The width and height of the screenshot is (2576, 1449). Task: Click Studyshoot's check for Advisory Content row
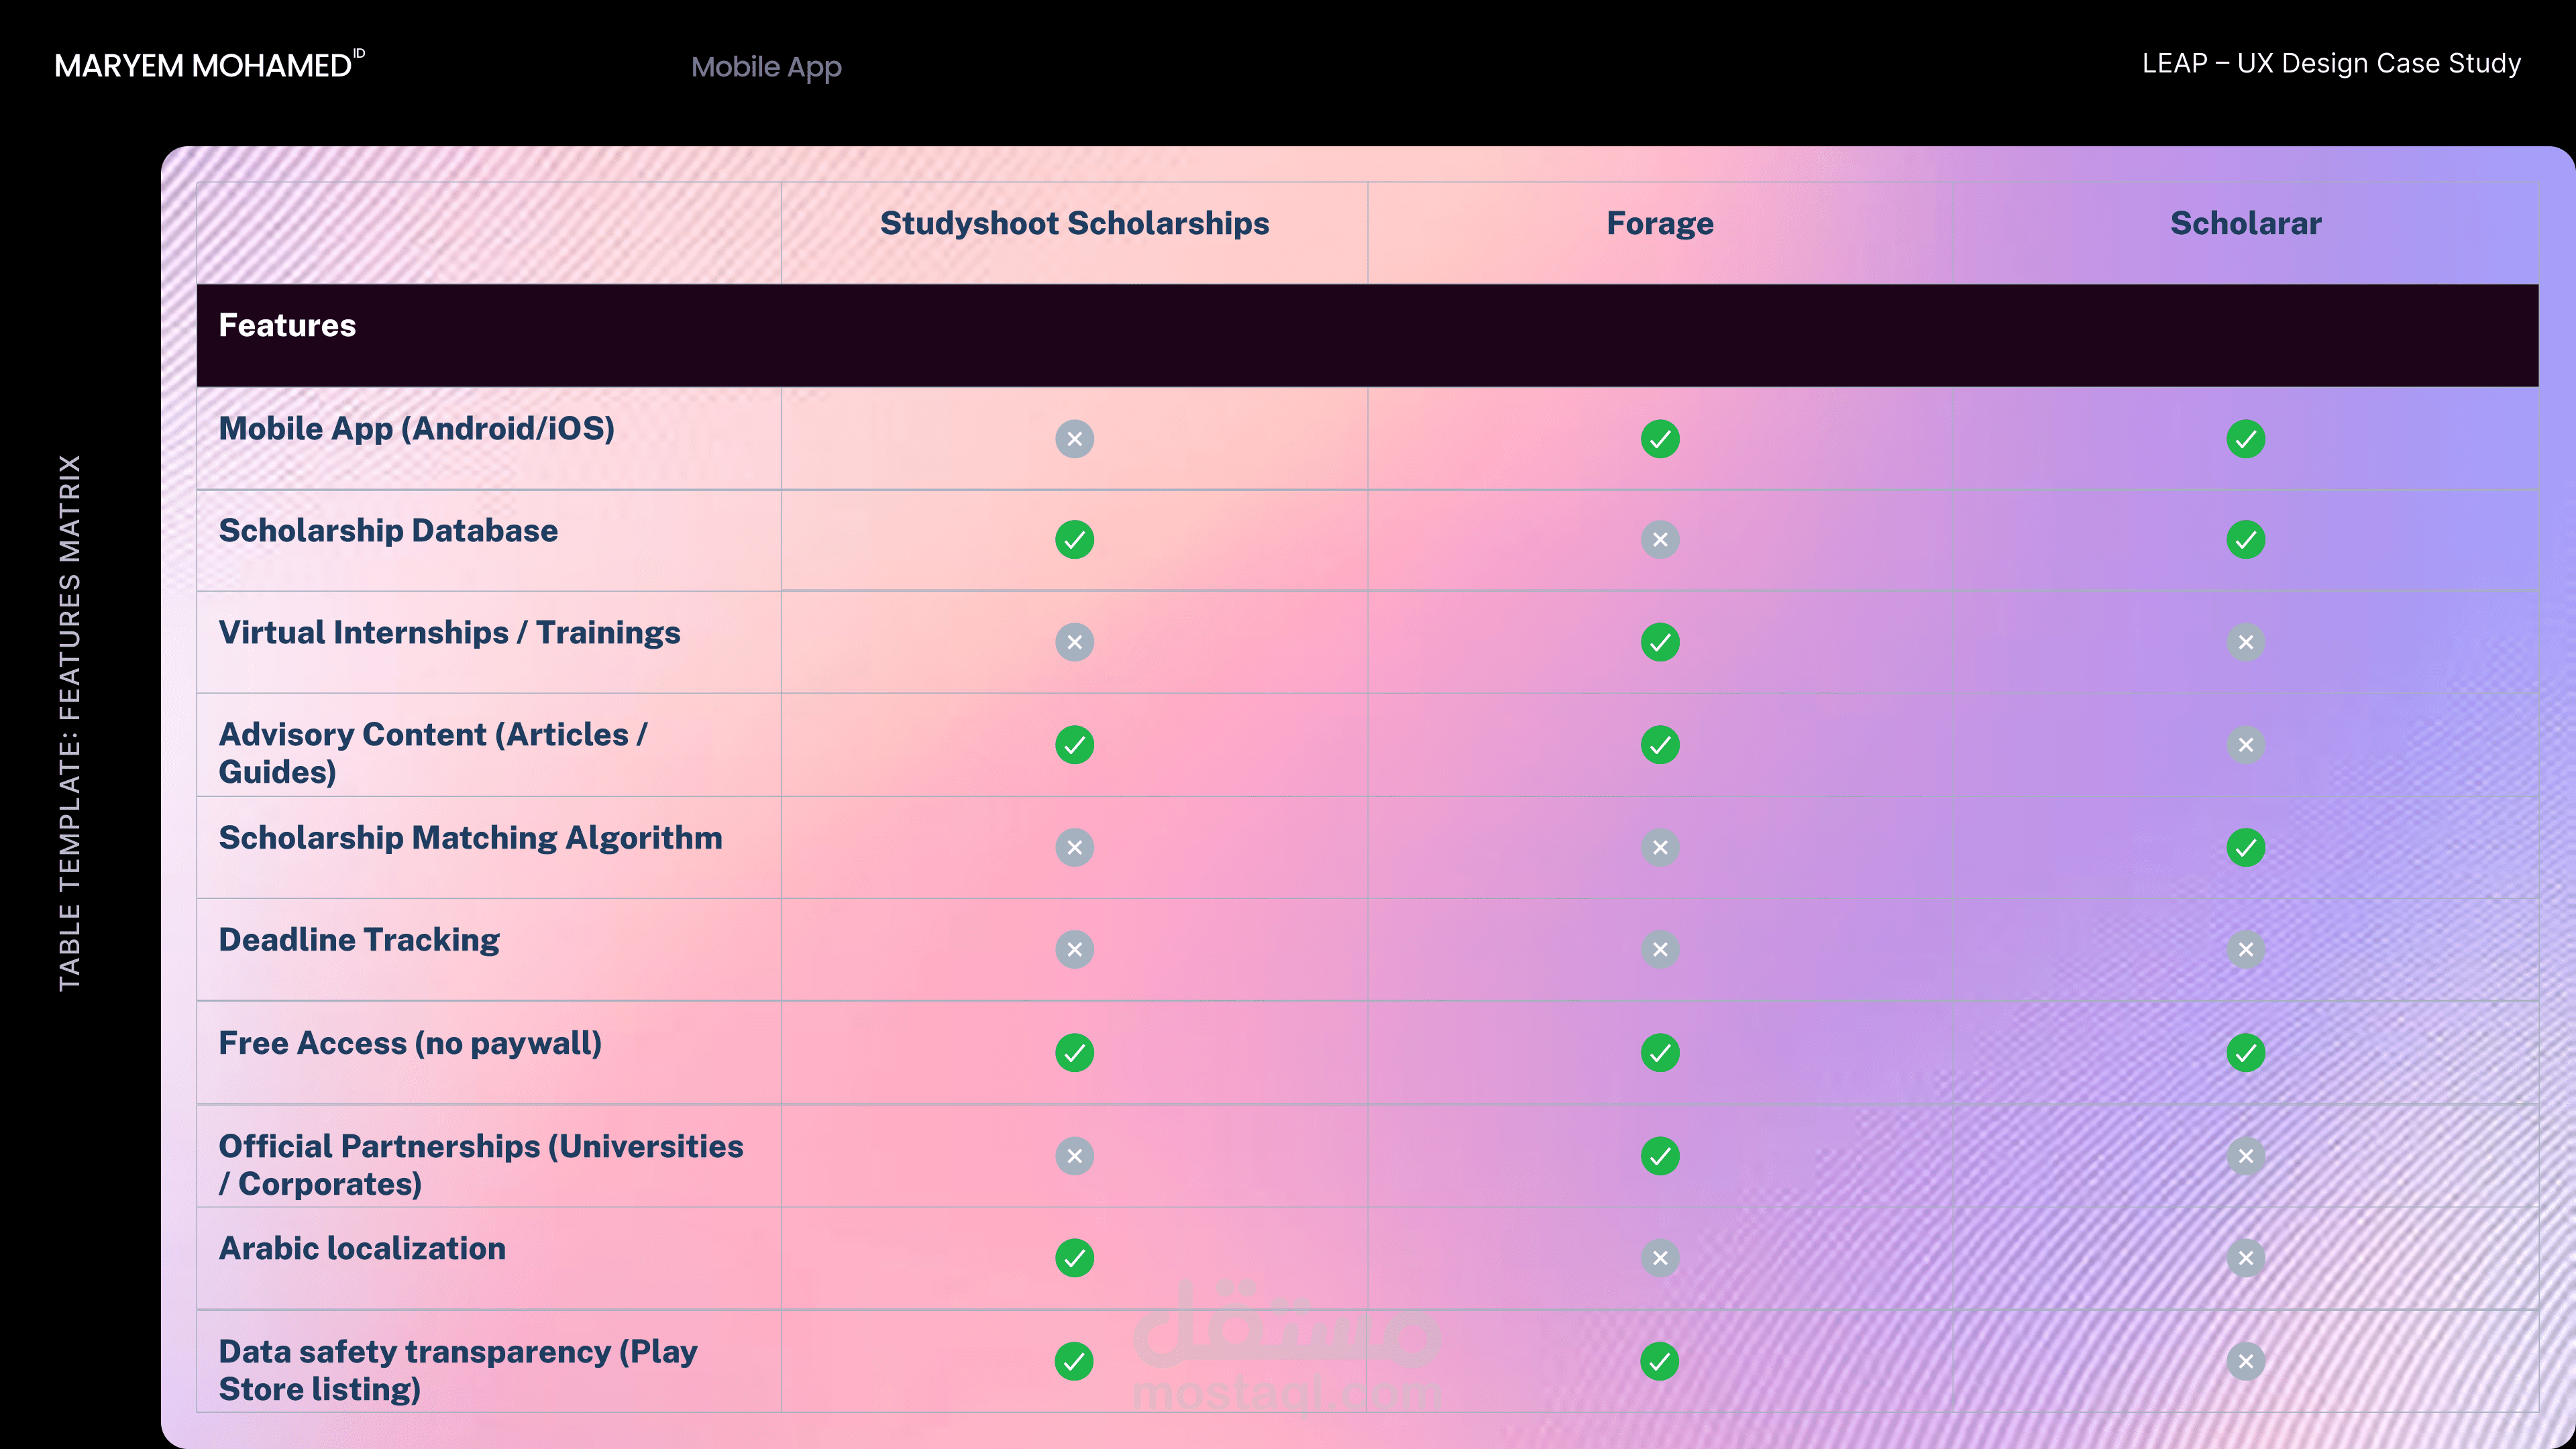(1074, 745)
